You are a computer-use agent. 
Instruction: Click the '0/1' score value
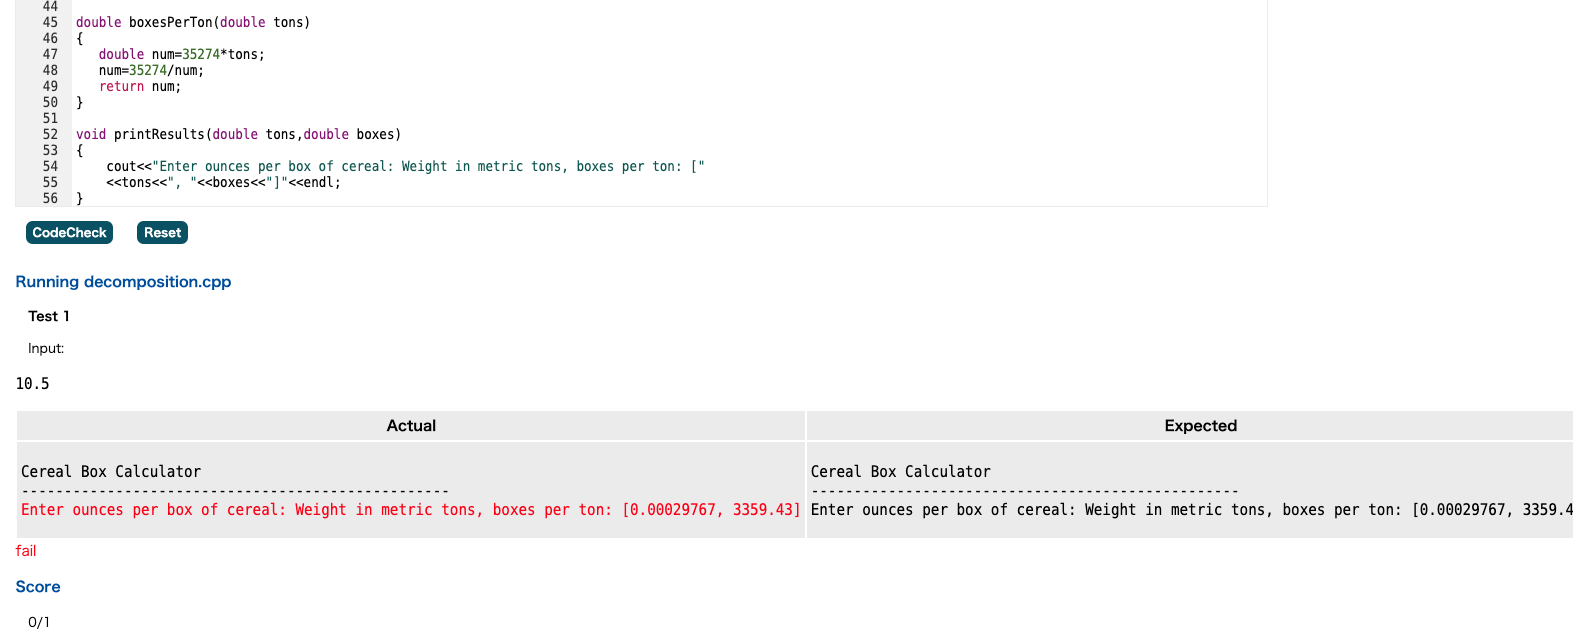coord(39,622)
